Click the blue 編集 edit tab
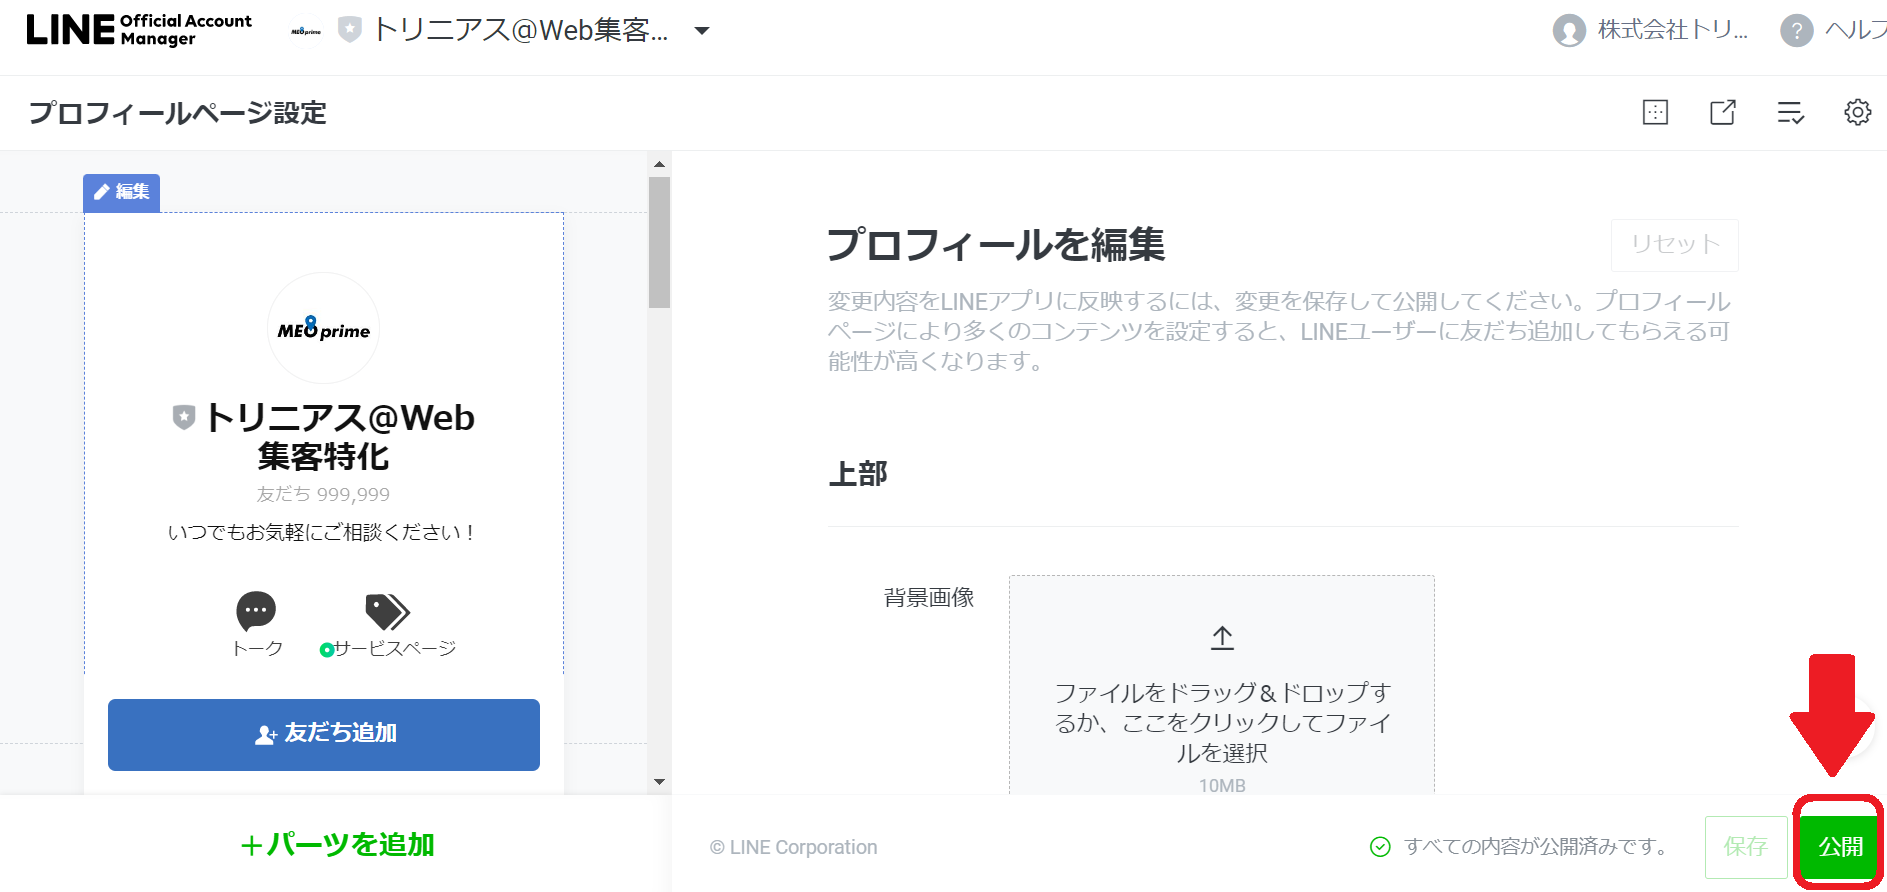The width and height of the screenshot is (1887, 892). (x=121, y=192)
